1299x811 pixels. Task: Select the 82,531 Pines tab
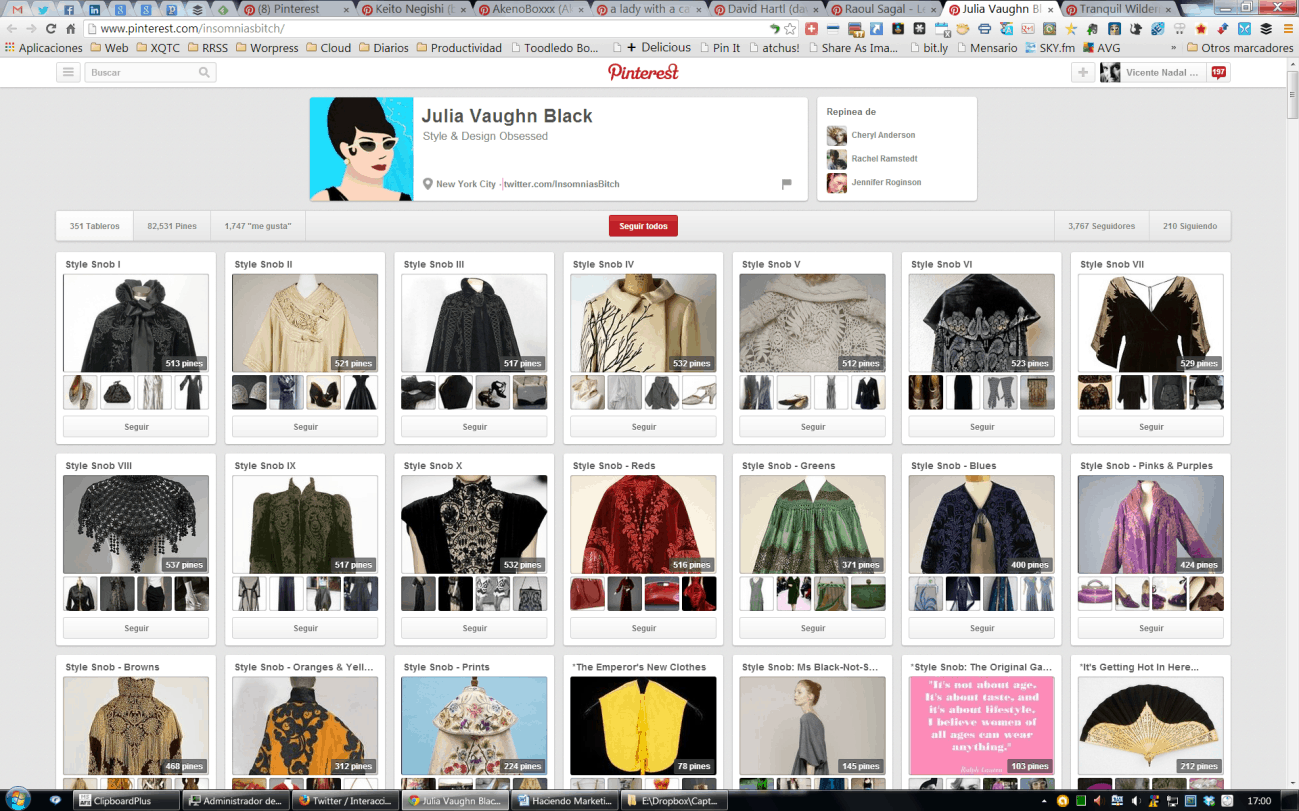(171, 226)
